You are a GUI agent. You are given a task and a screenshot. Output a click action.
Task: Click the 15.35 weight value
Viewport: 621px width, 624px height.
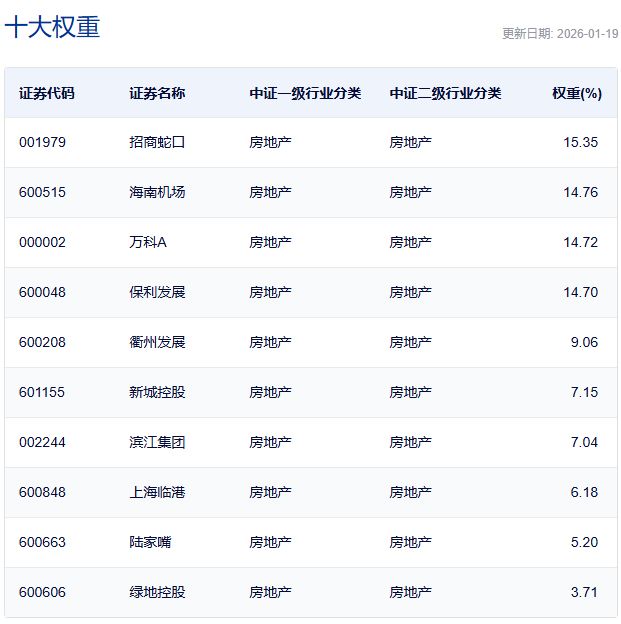click(580, 142)
